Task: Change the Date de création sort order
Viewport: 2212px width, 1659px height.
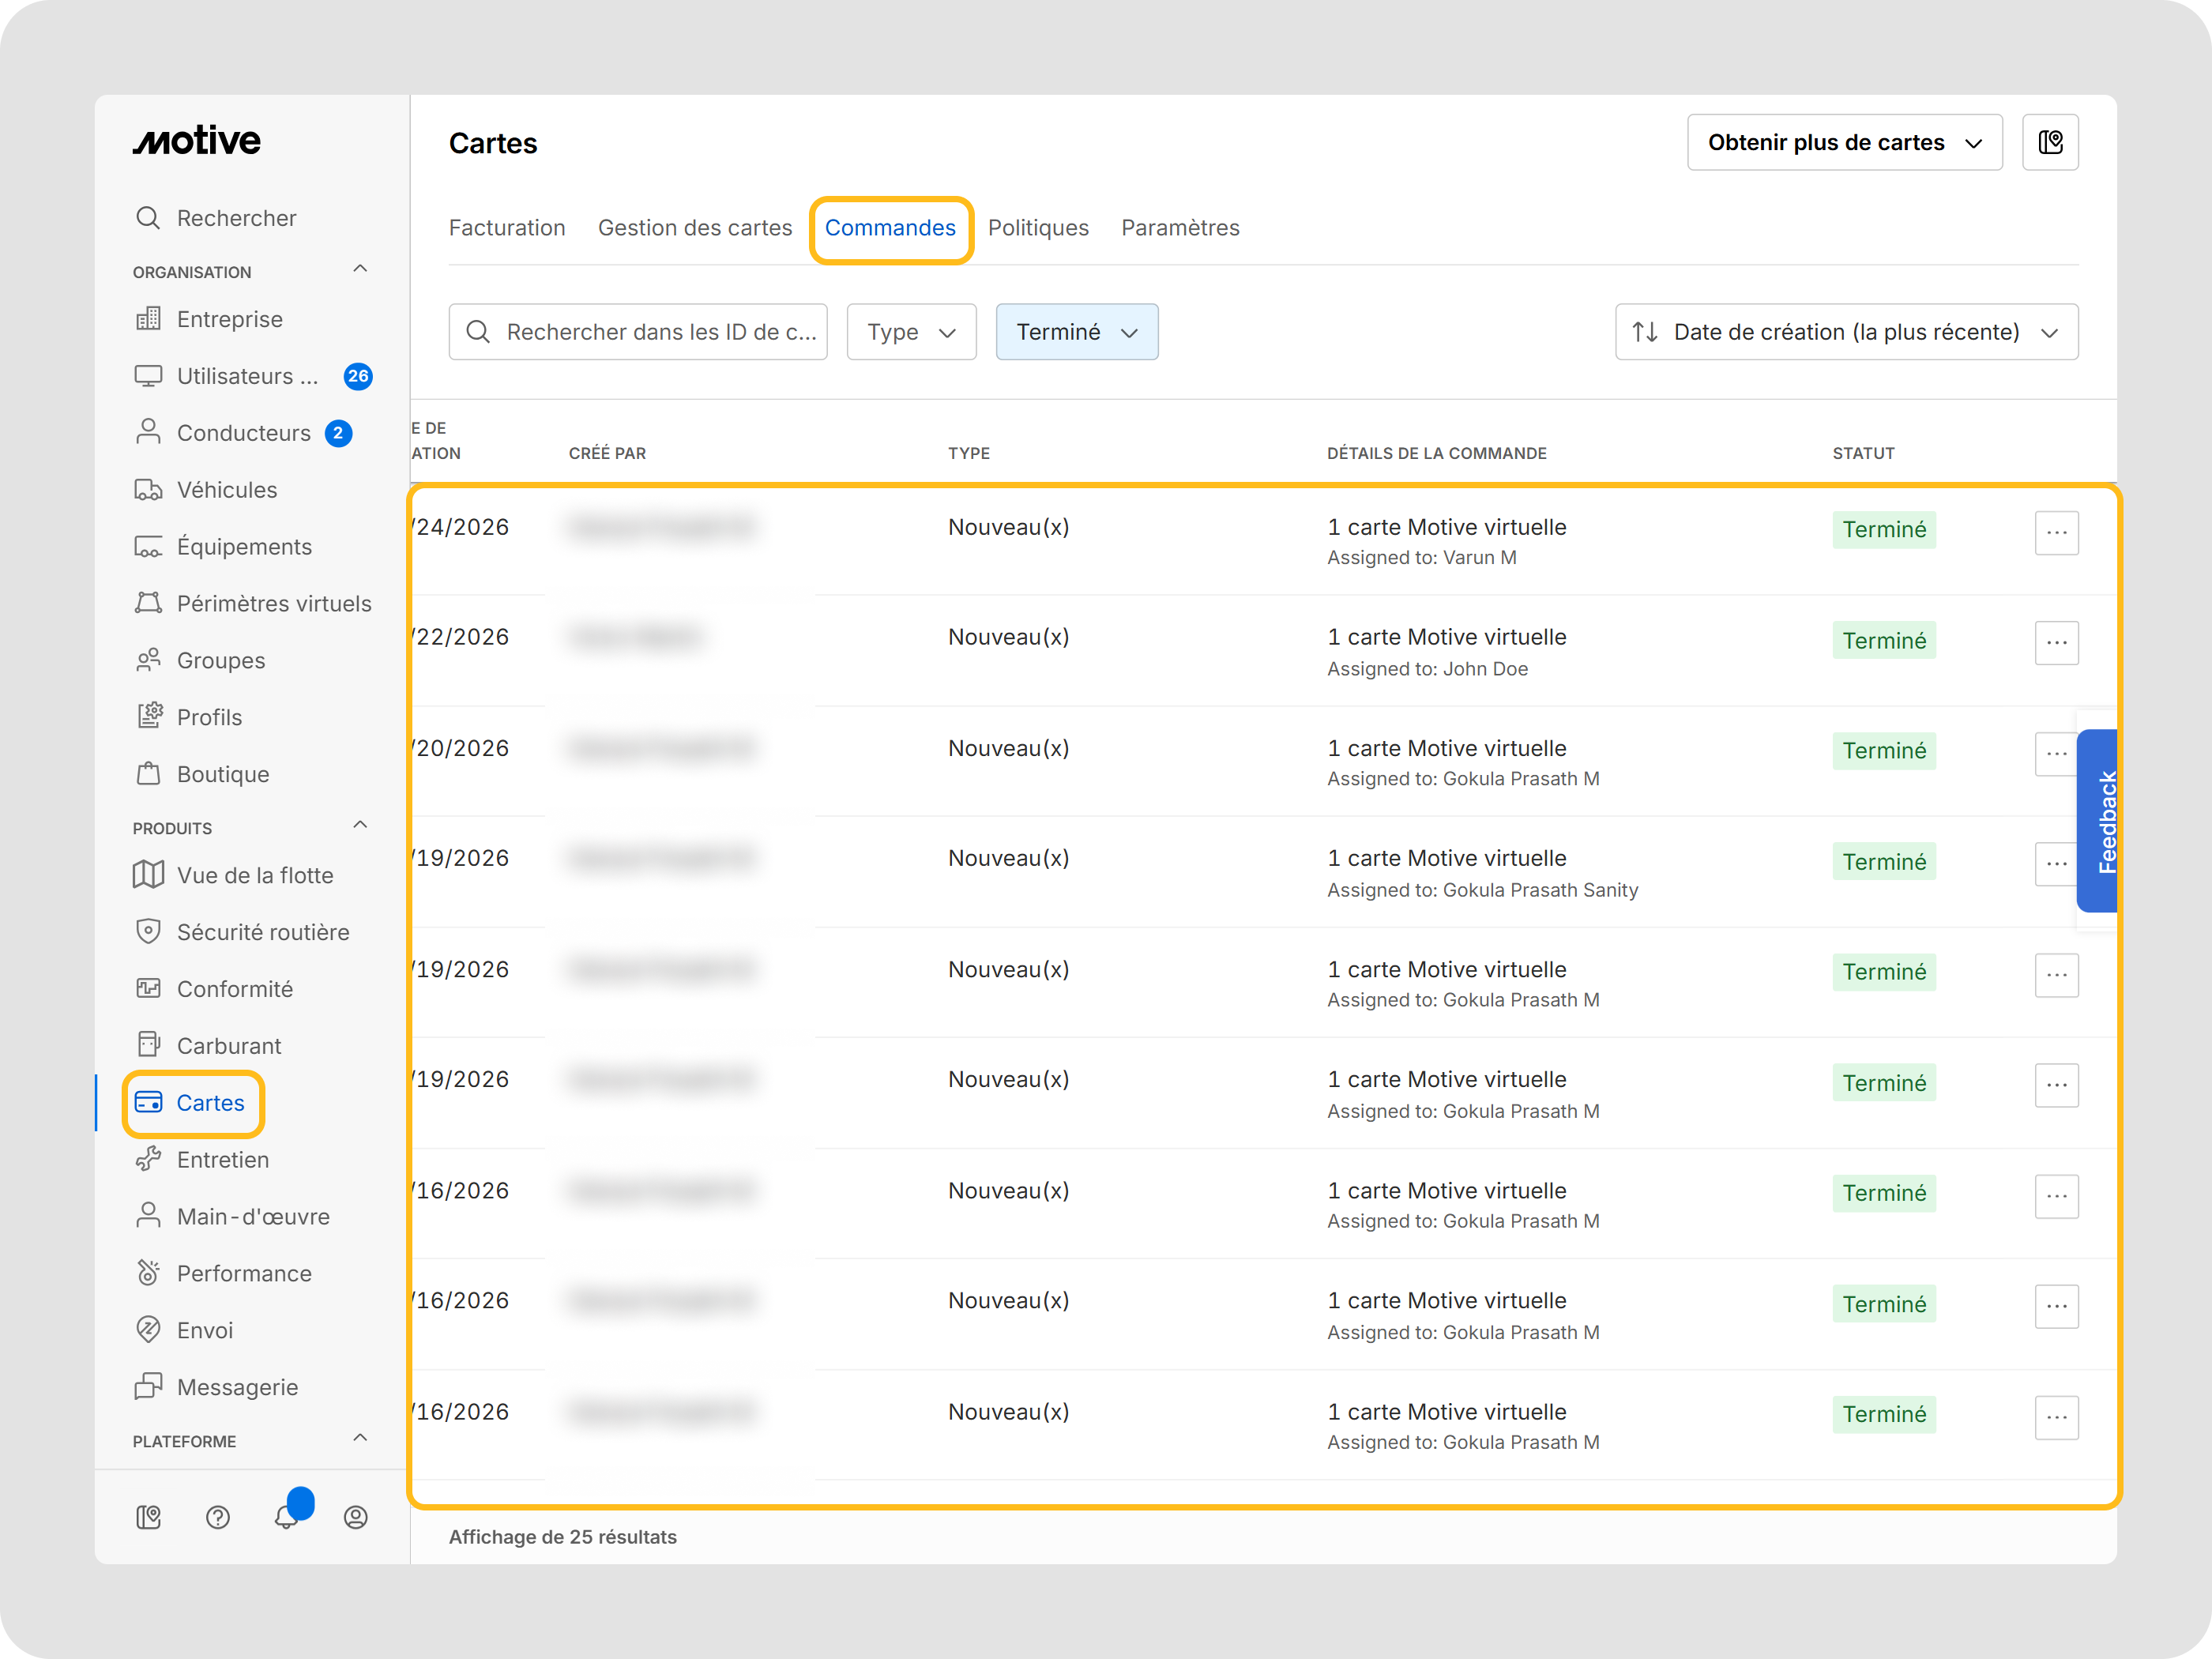Action: pyautogui.click(x=1847, y=332)
